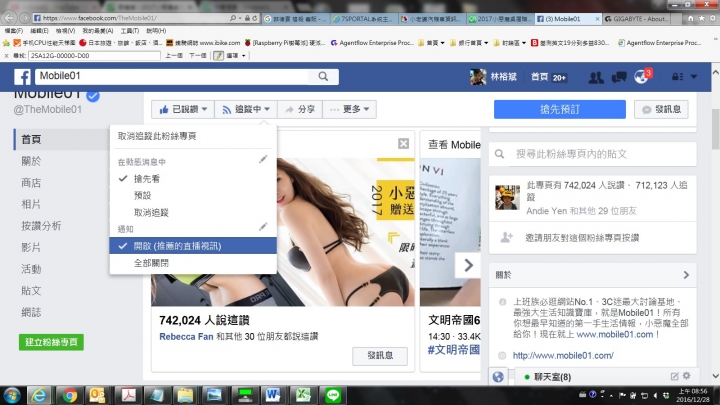Open friend requests icon

click(x=596, y=77)
